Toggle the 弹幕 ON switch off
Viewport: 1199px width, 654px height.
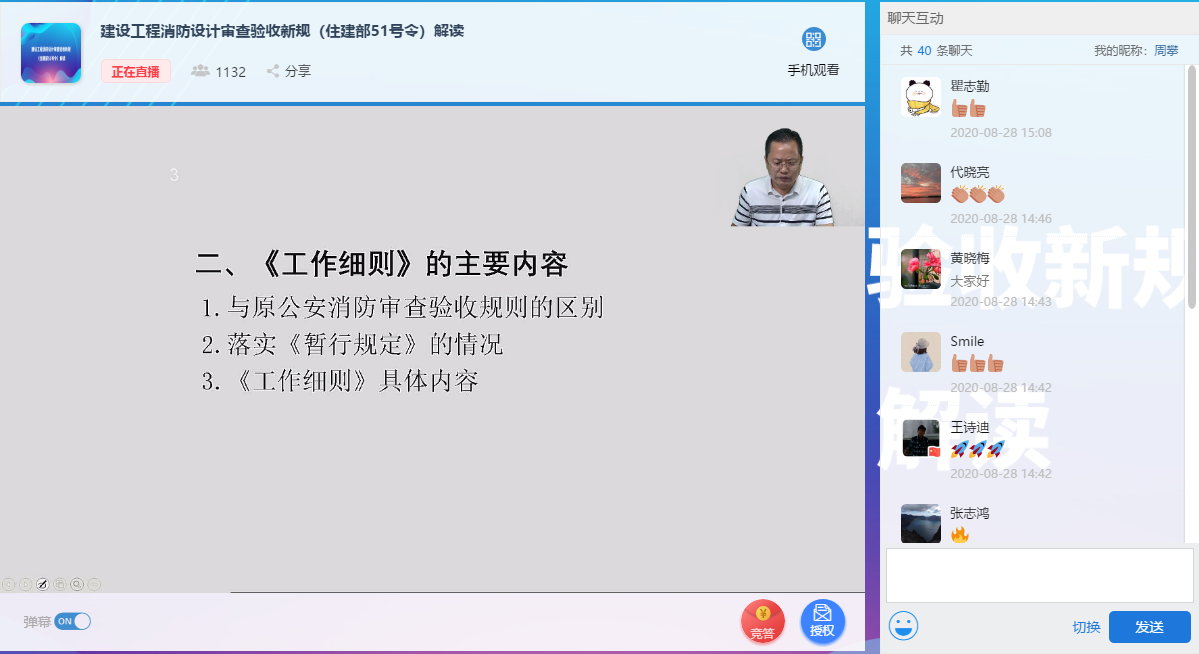pos(72,621)
